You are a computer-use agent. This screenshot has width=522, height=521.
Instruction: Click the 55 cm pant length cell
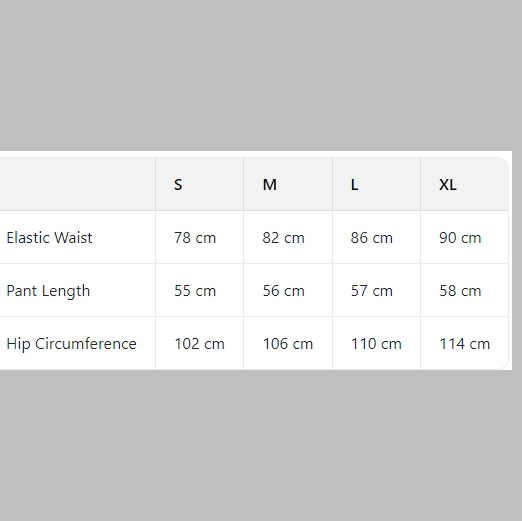tap(199, 290)
